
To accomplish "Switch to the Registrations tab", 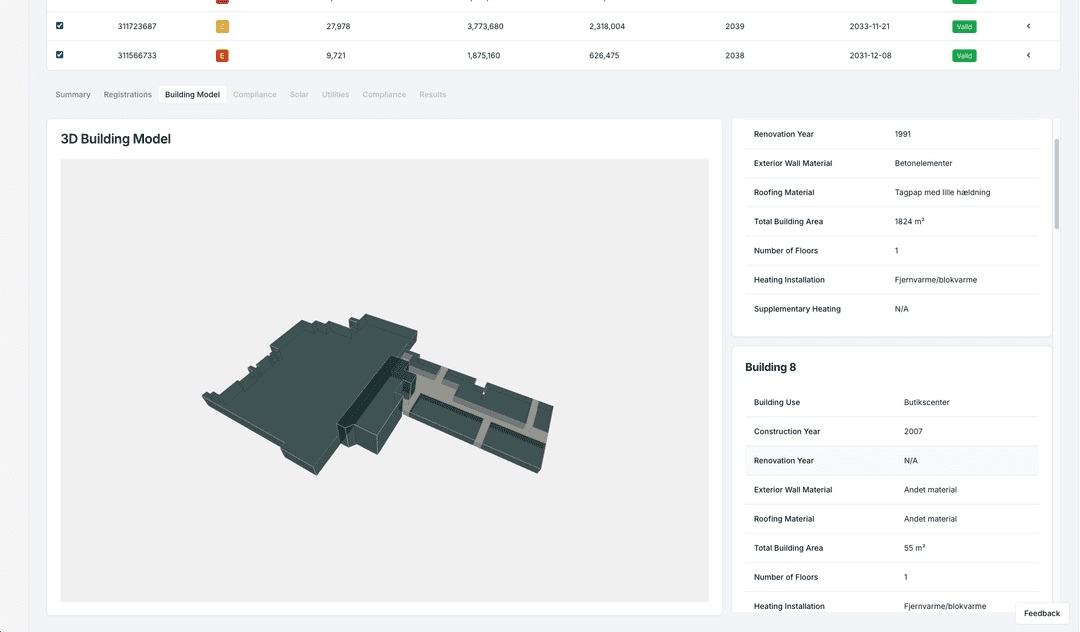I will pos(127,94).
